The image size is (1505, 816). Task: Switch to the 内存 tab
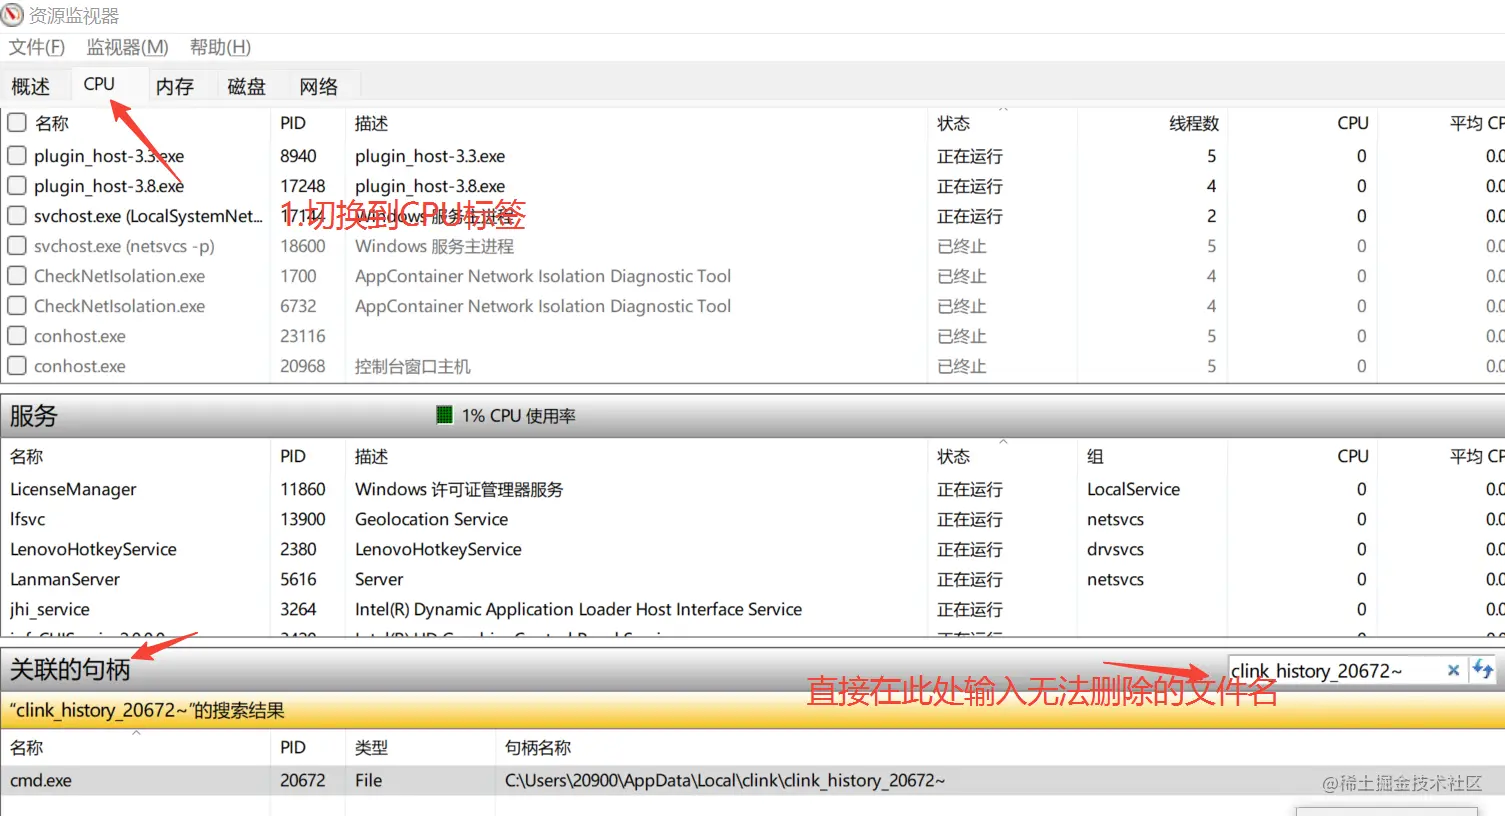[175, 86]
